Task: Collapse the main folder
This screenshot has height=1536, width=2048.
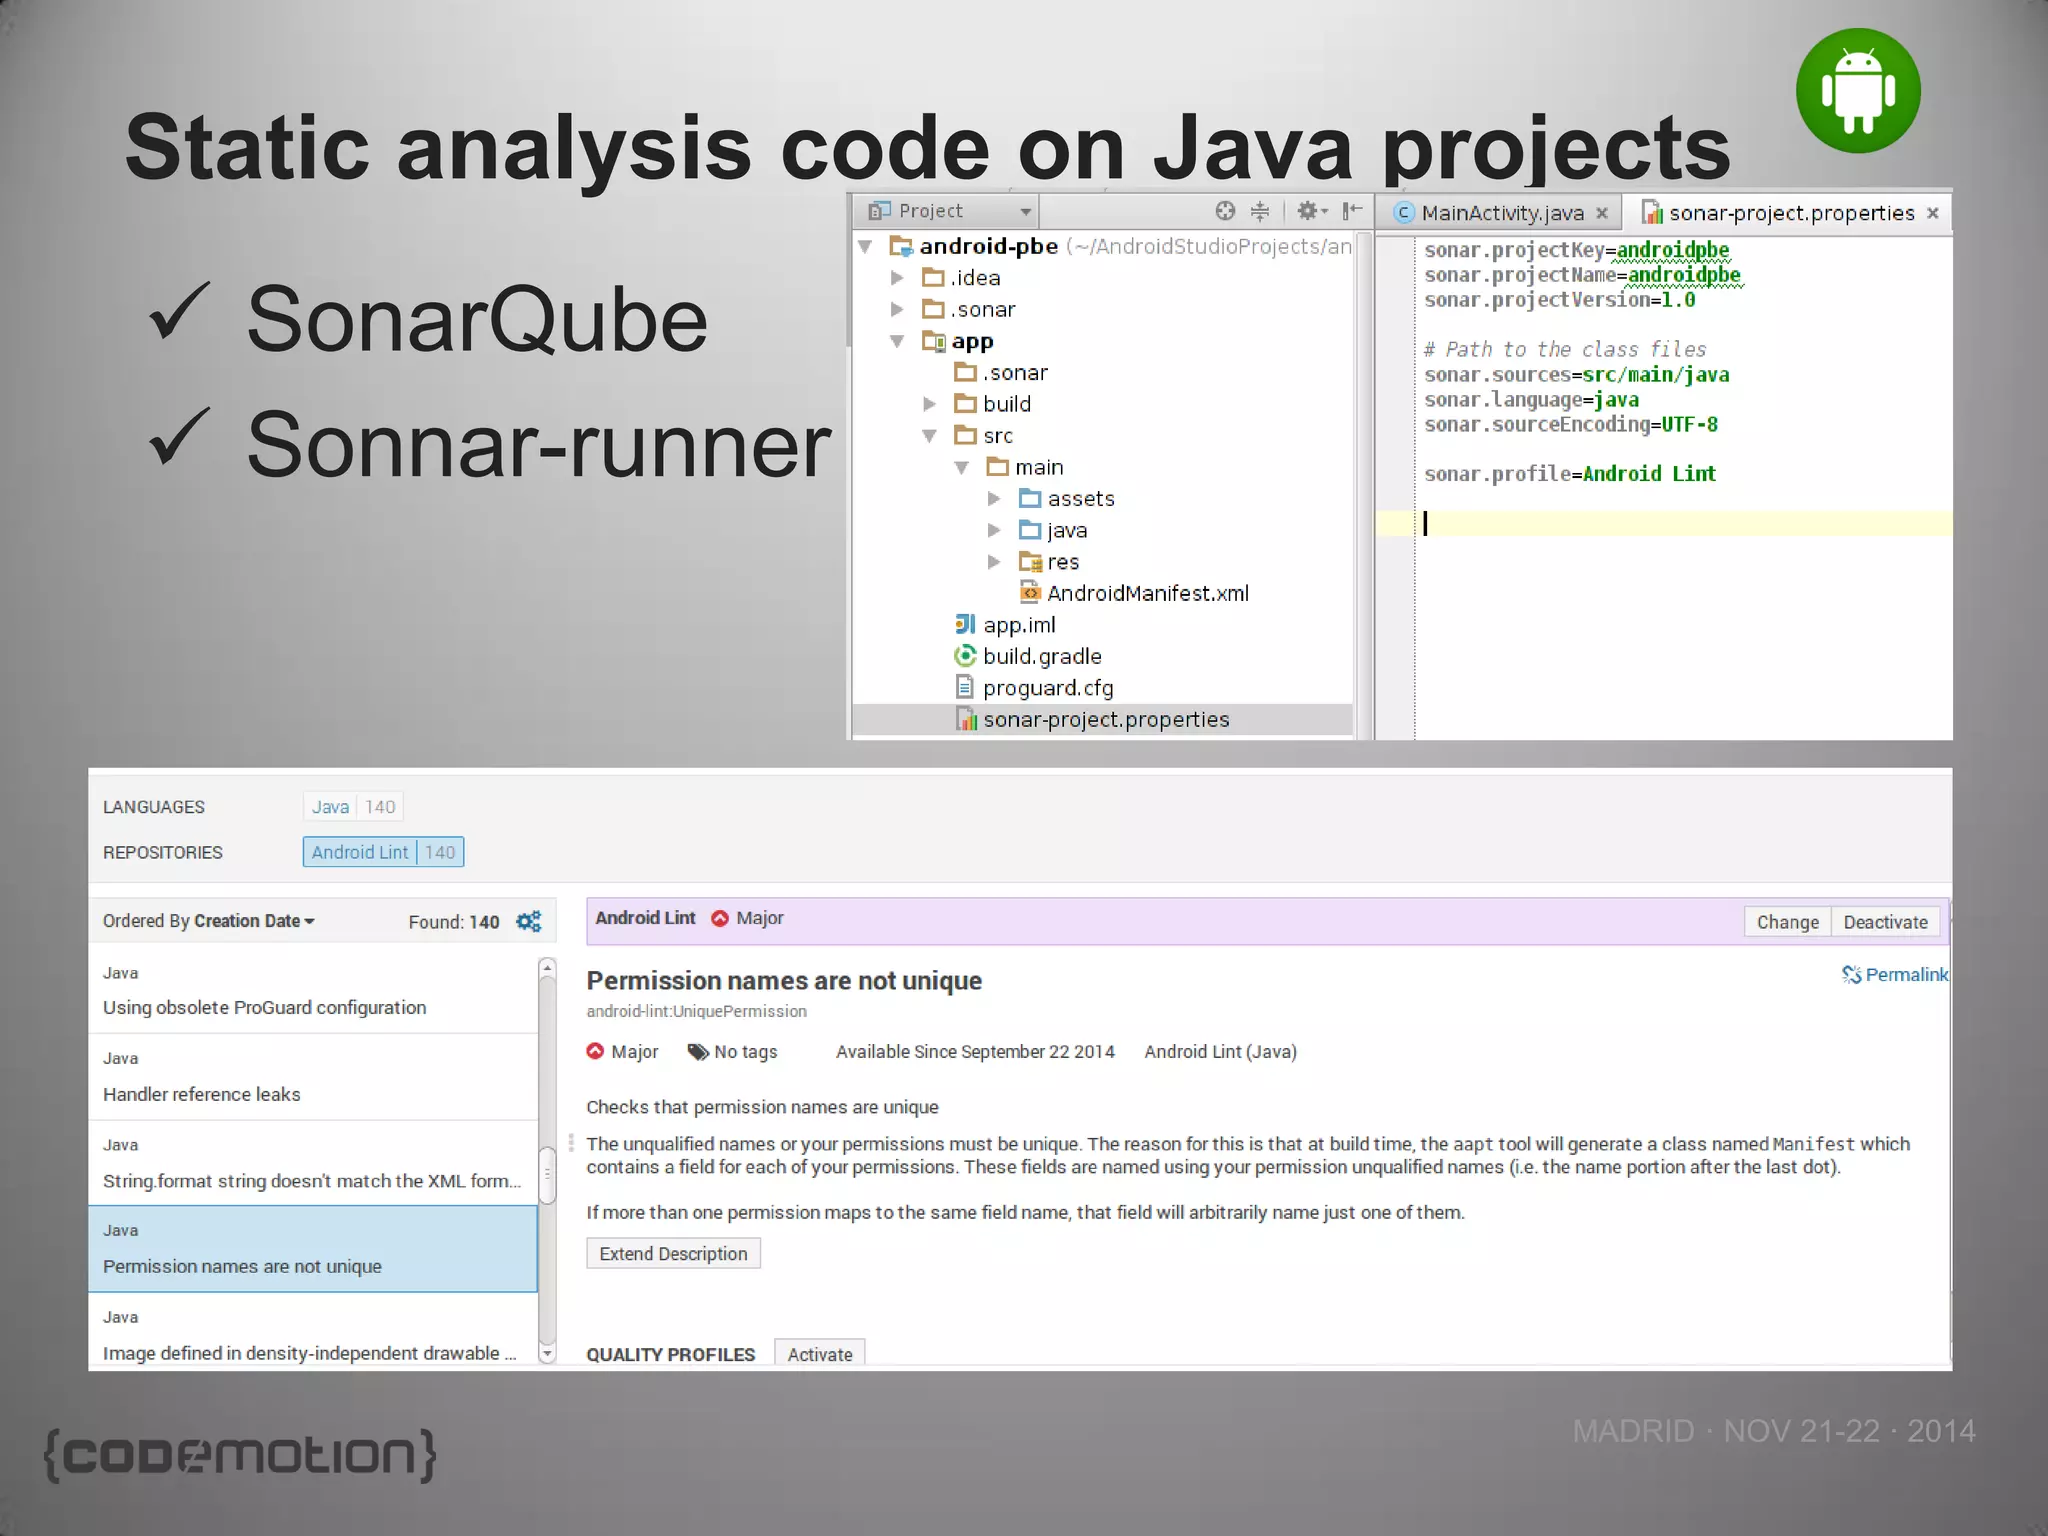Action: (961, 467)
